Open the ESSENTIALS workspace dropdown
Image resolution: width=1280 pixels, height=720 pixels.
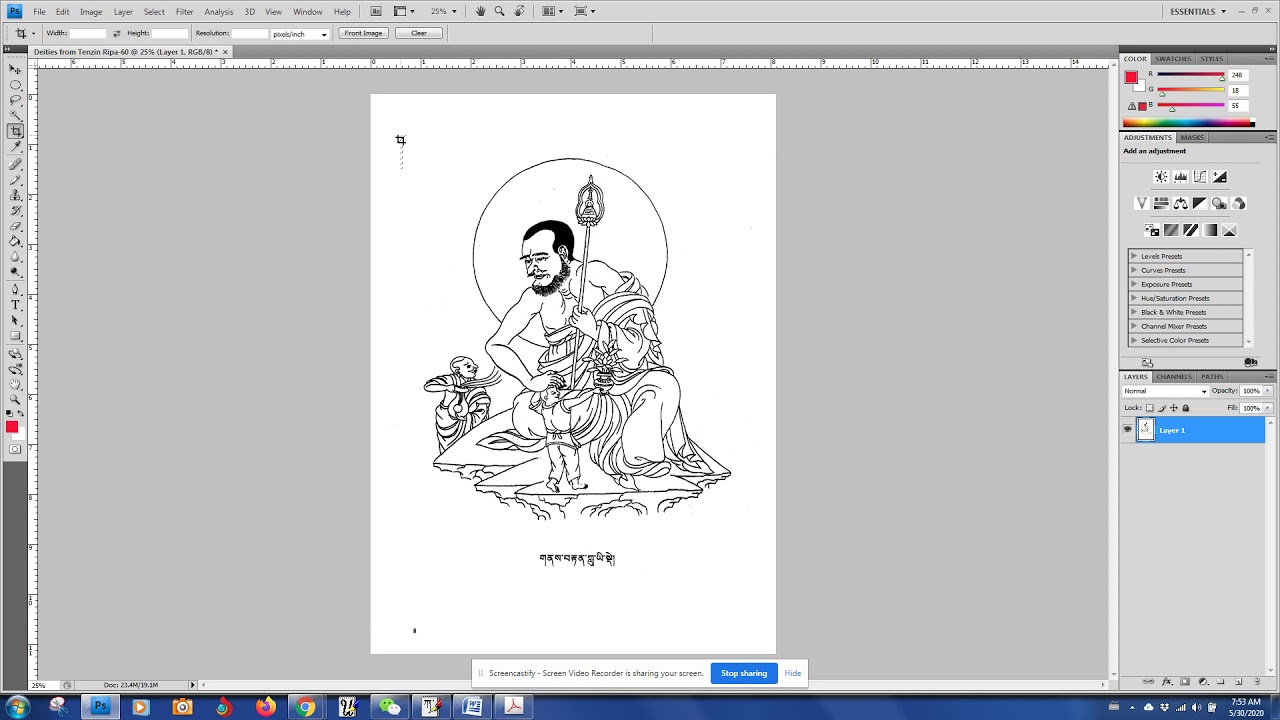(1198, 11)
